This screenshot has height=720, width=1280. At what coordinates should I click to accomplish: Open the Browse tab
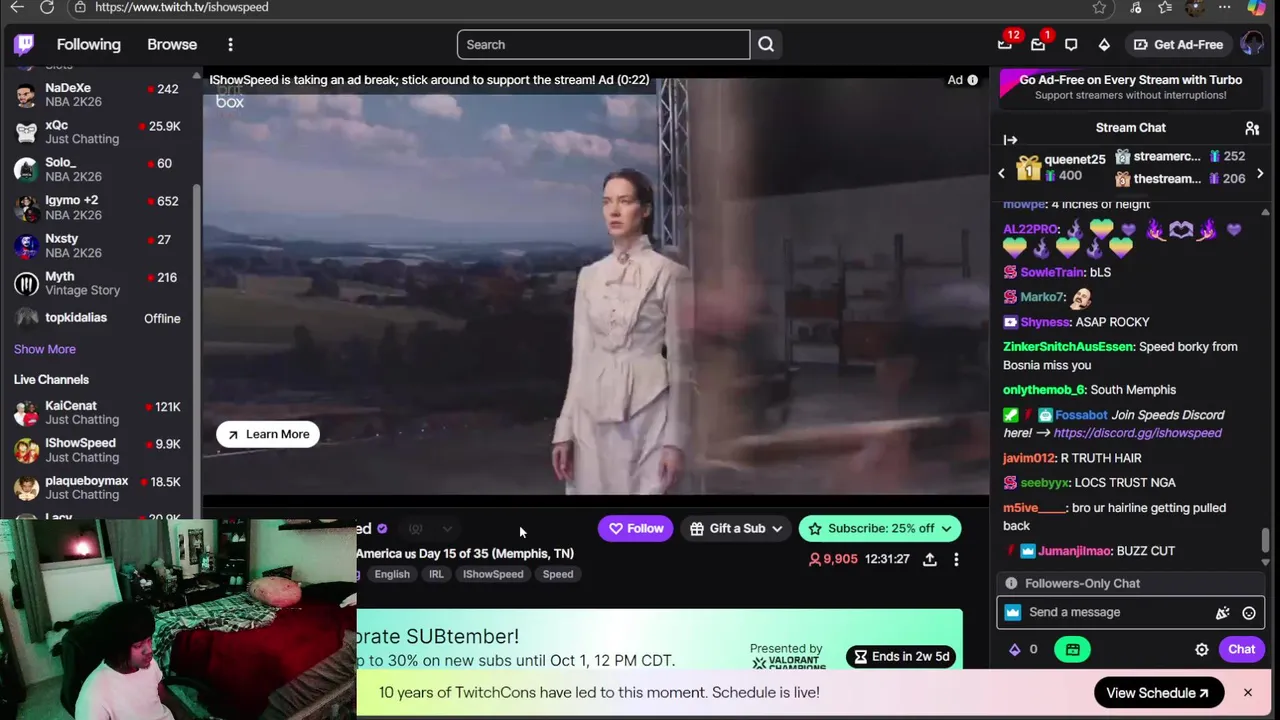tap(172, 44)
